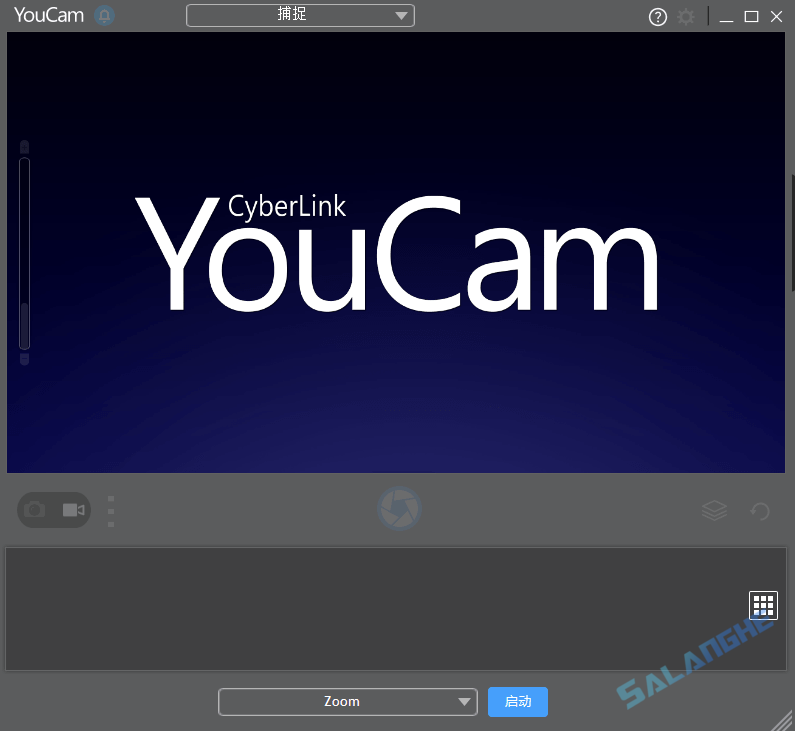Switch to video recording mode
This screenshot has width=795, height=731.
(74, 509)
